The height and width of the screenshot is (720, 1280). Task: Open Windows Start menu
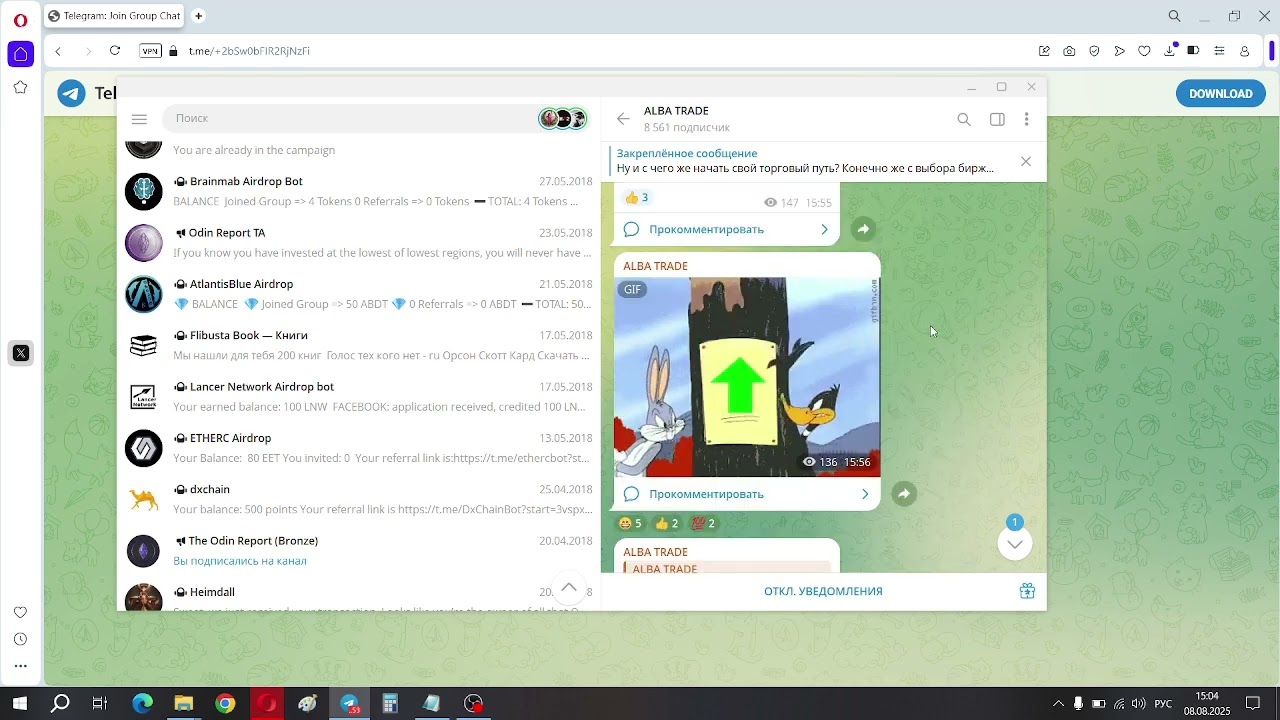(20, 703)
